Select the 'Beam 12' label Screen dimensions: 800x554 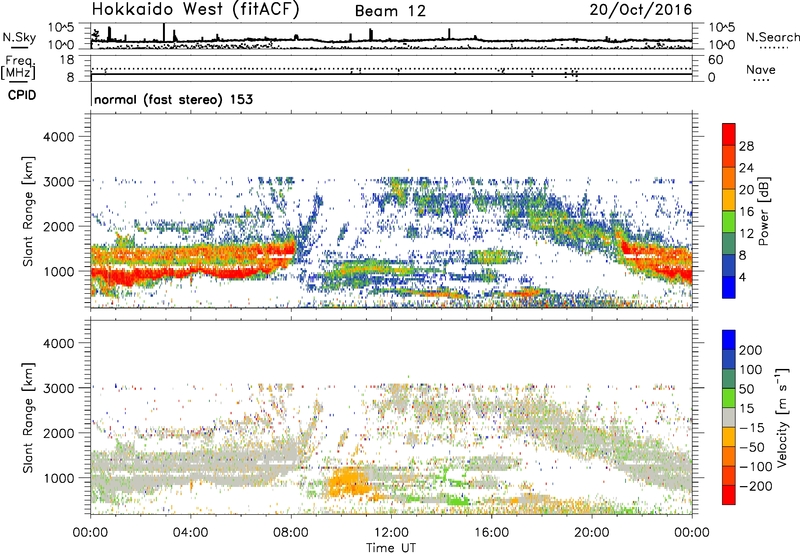[390, 11]
